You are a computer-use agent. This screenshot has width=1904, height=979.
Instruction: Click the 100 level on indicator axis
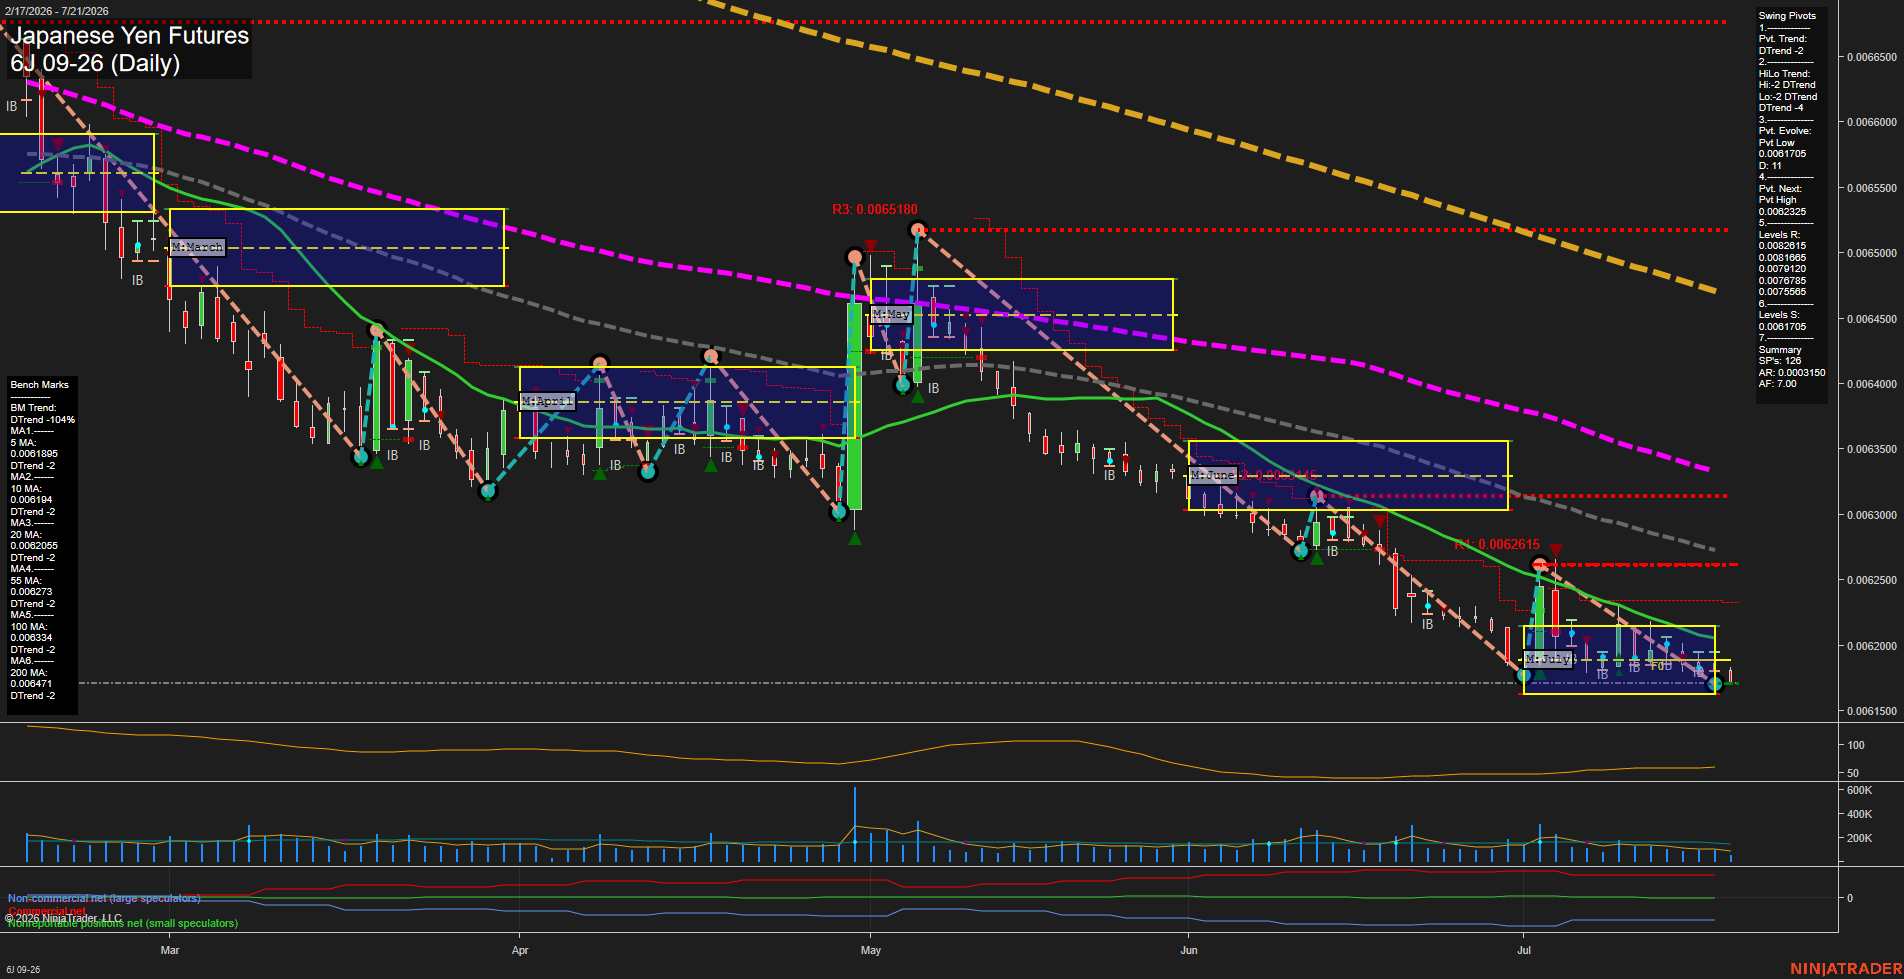(1856, 745)
